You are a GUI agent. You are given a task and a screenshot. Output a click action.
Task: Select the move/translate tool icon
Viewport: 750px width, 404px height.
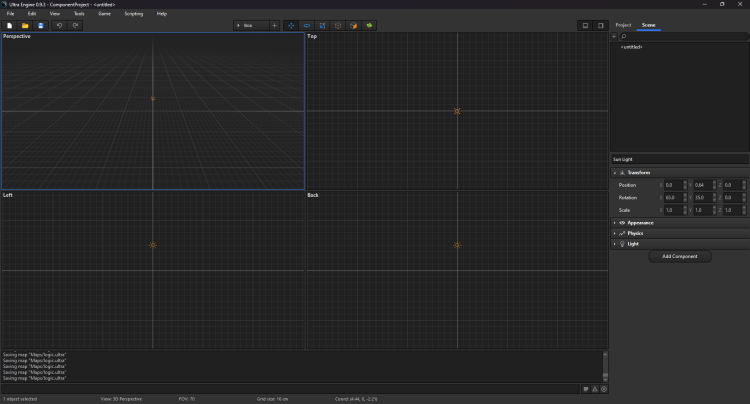click(291, 25)
